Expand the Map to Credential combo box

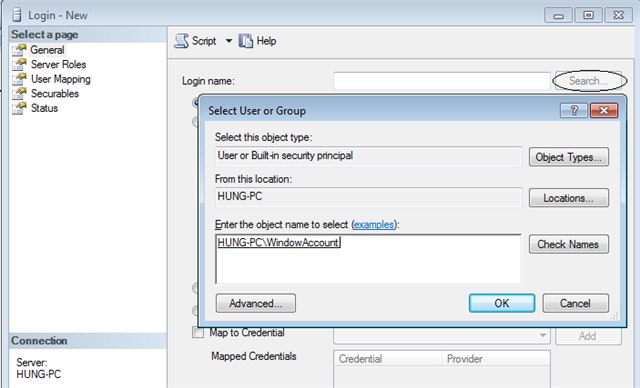pos(543,335)
